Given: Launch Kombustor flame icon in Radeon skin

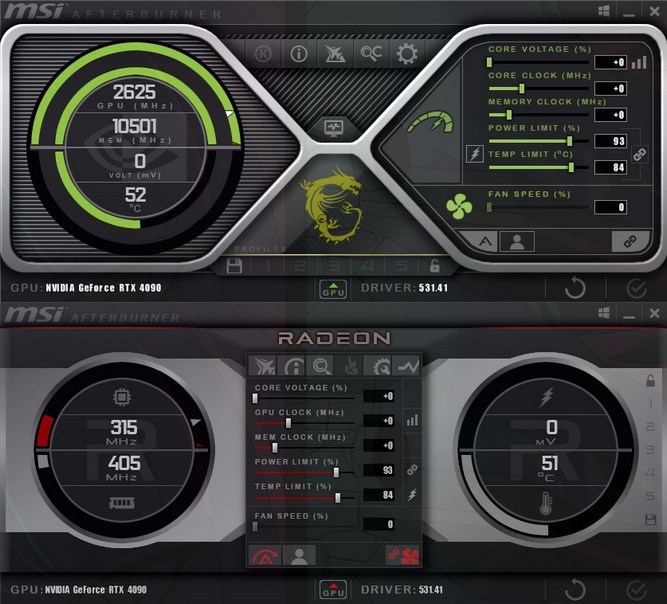Looking at the screenshot, I should (x=350, y=366).
